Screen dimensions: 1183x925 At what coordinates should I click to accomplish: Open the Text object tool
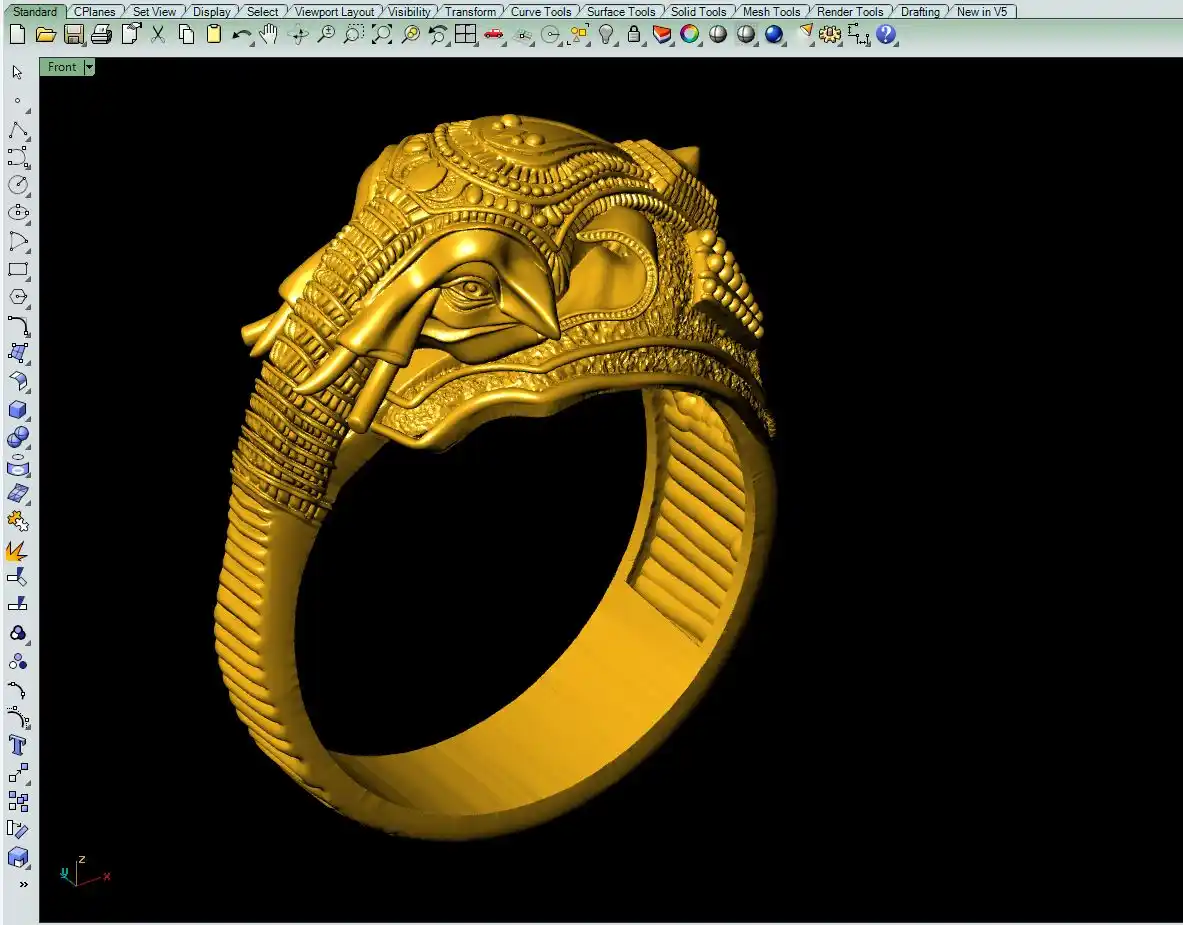point(18,745)
